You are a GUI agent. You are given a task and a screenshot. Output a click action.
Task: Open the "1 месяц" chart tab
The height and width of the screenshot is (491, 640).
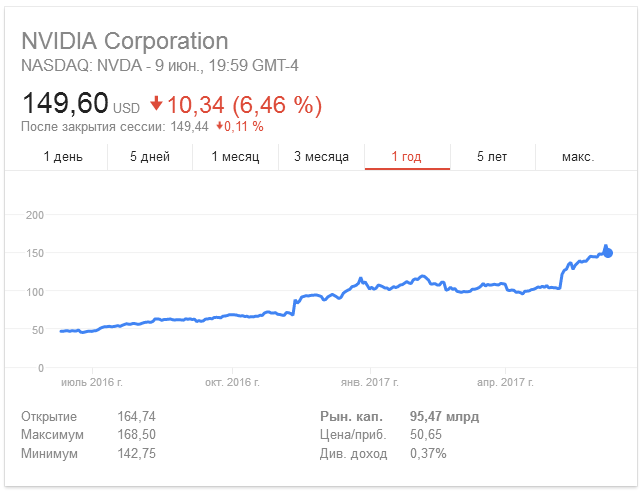[235, 157]
